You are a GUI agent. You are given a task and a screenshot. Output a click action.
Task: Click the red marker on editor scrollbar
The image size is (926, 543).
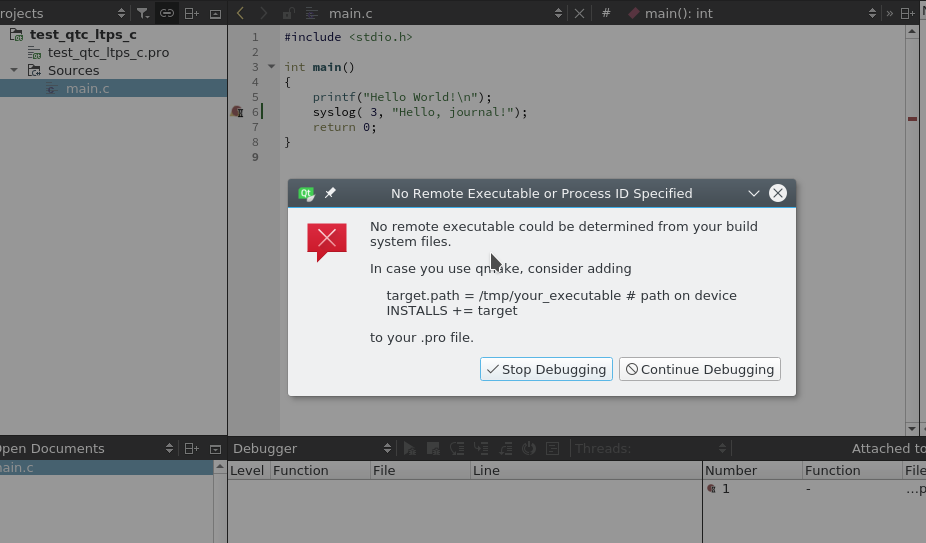[x=912, y=119]
